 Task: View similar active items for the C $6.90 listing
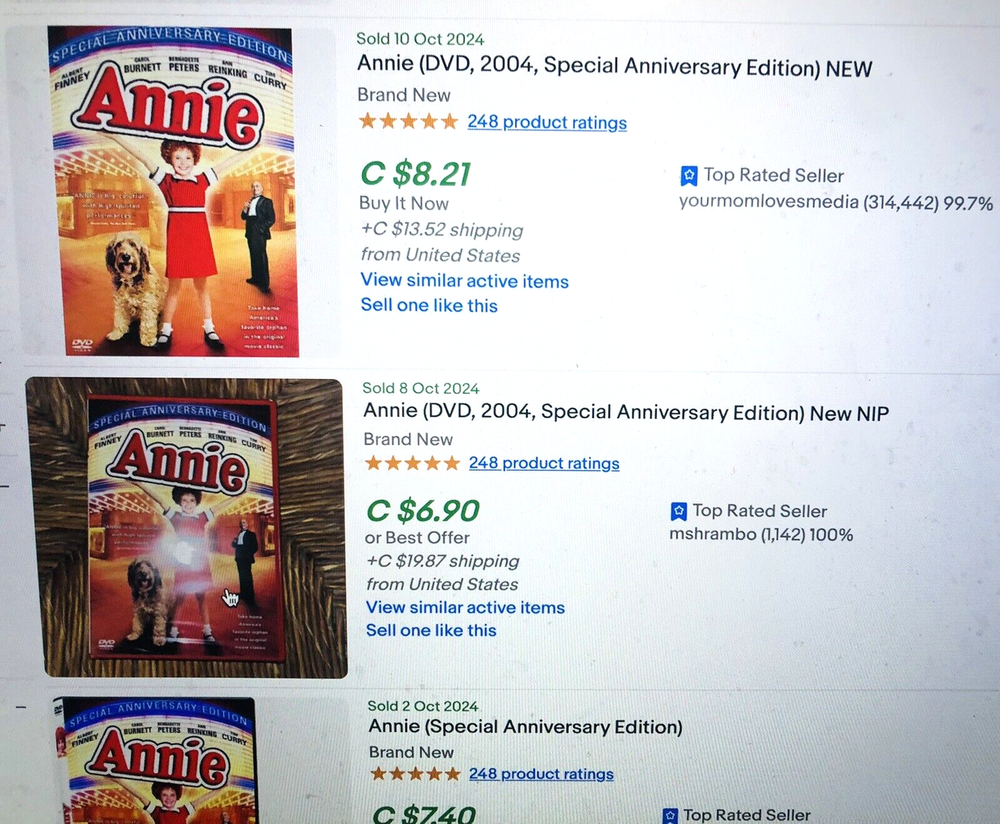pos(465,607)
